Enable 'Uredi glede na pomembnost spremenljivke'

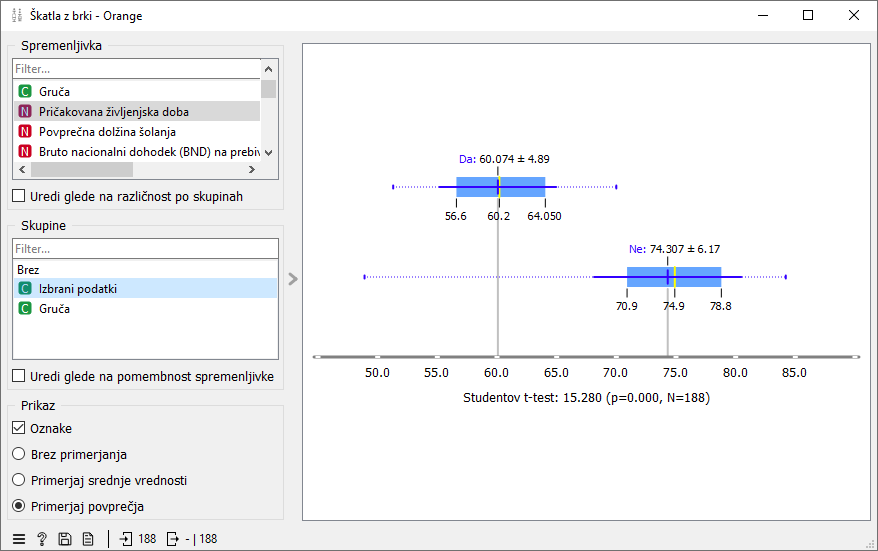19,376
